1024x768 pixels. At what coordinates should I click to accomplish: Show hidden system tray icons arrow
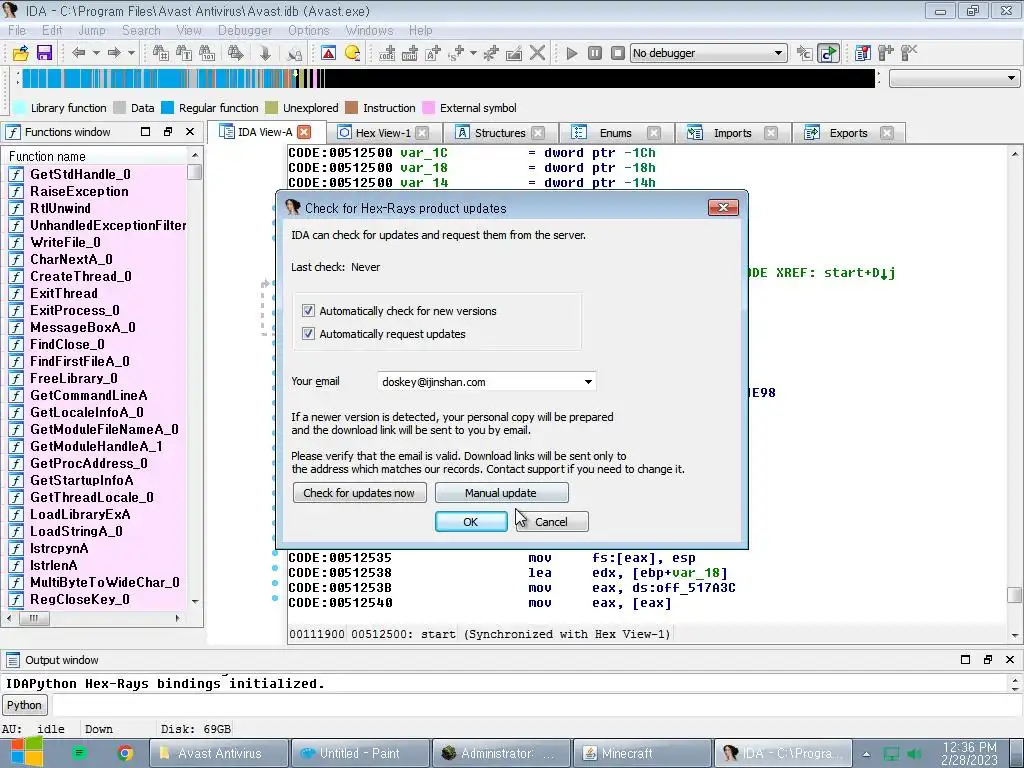click(x=867, y=753)
